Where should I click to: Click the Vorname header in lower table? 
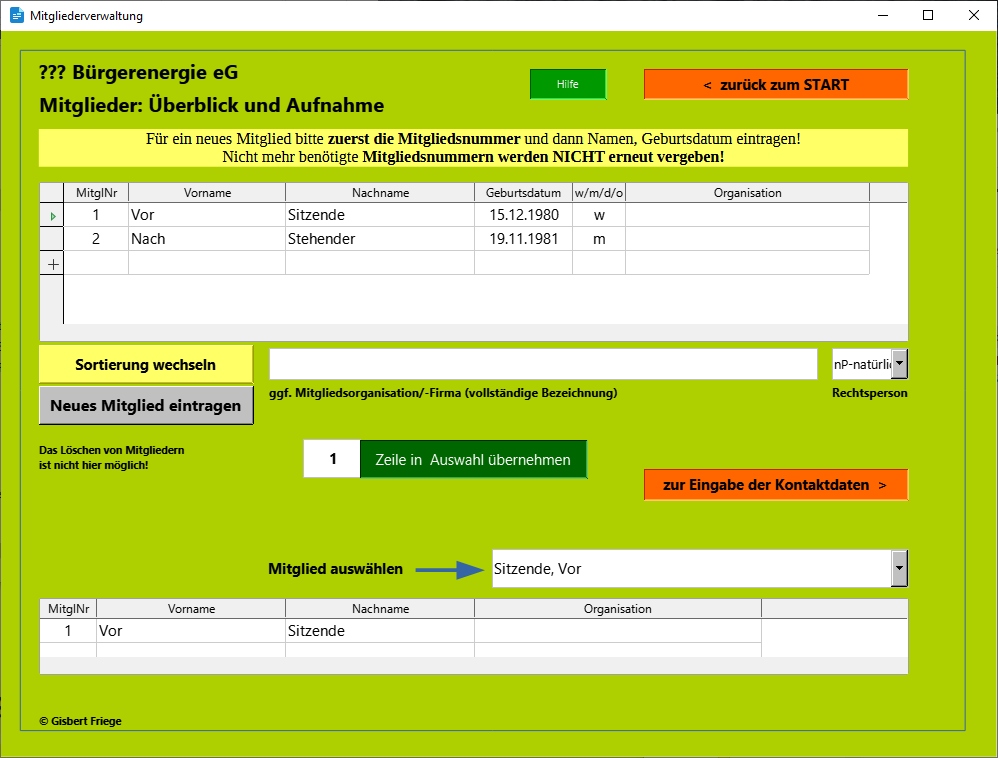click(x=191, y=609)
